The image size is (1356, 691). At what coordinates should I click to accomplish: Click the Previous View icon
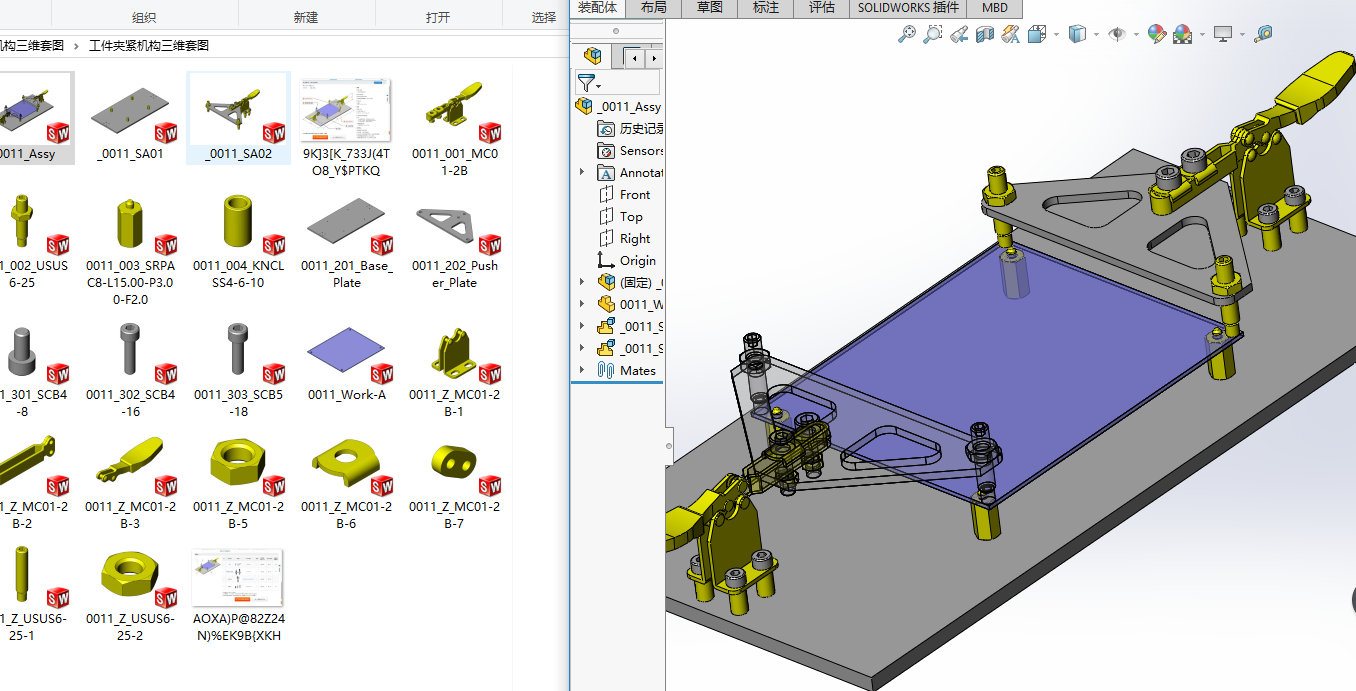959,34
